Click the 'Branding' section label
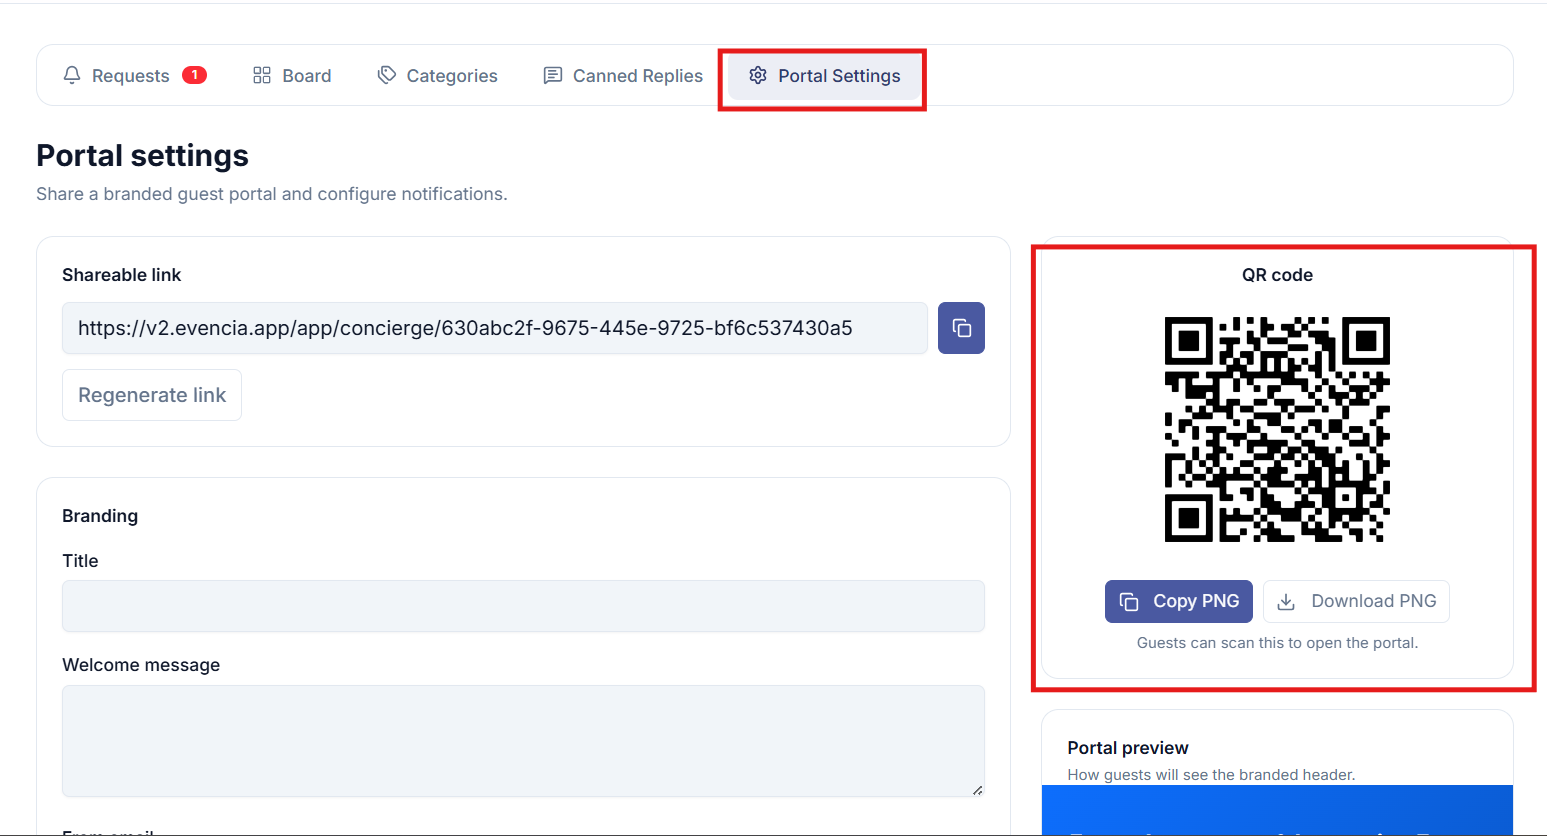 [100, 516]
